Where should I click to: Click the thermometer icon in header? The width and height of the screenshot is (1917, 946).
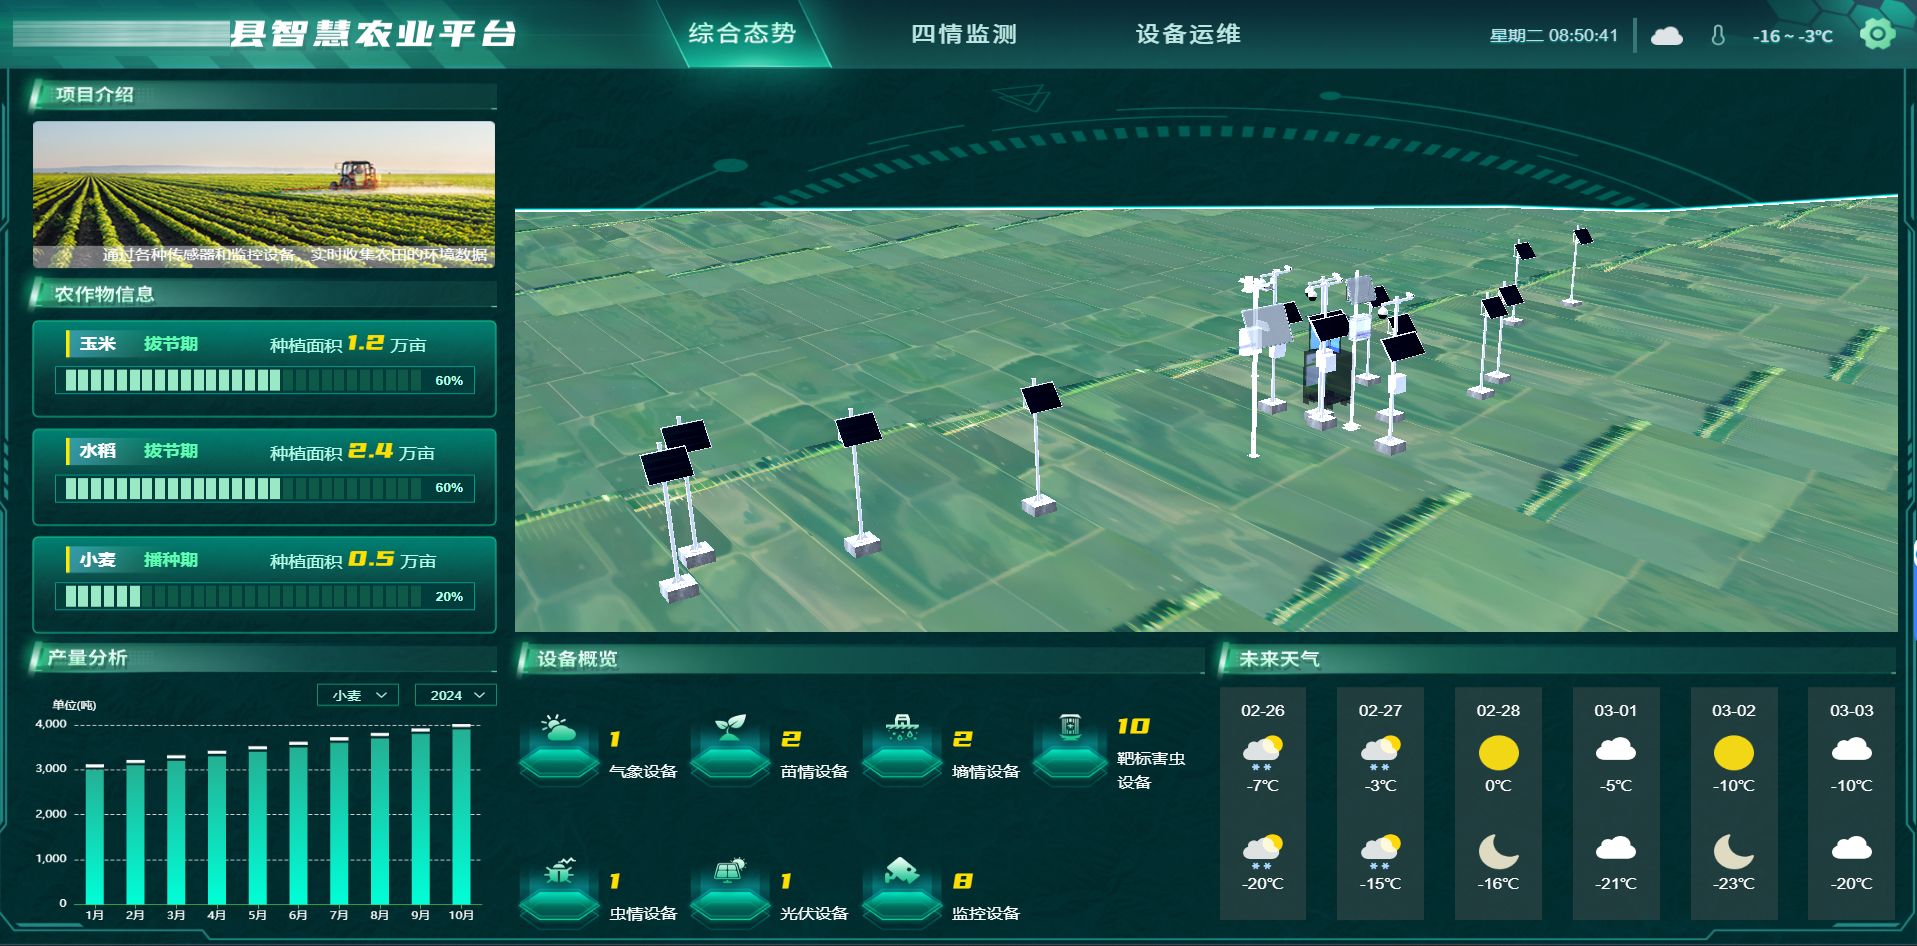[x=1718, y=36]
